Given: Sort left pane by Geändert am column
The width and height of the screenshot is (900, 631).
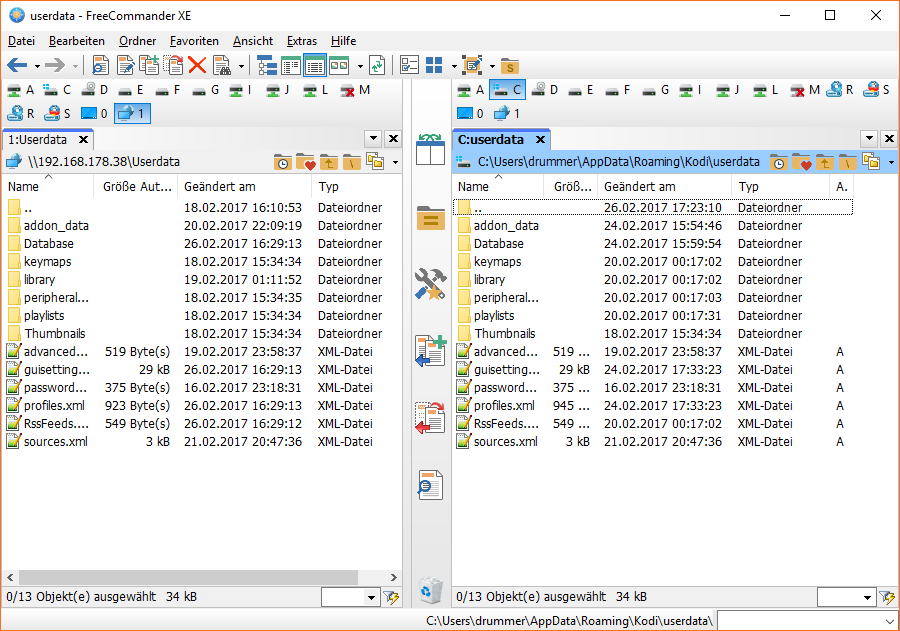Looking at the screenshot, I should [x=245, y=187].
